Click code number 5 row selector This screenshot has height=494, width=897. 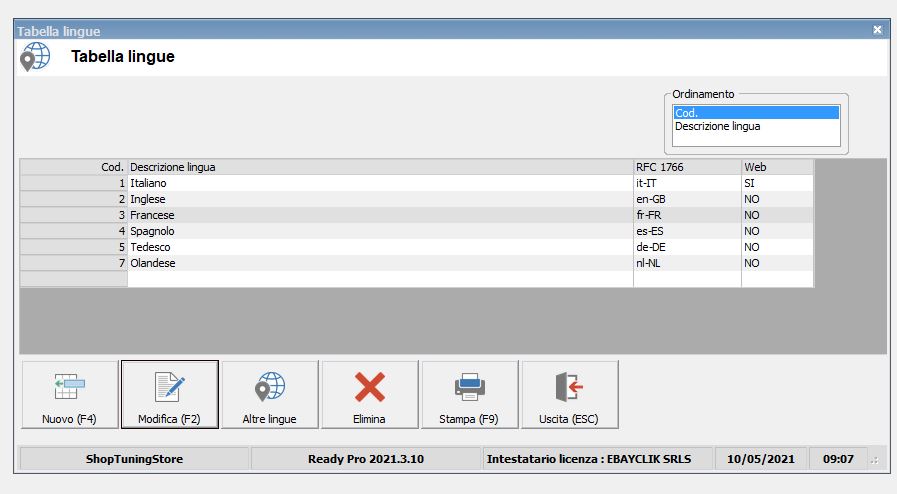click(74, 247)
